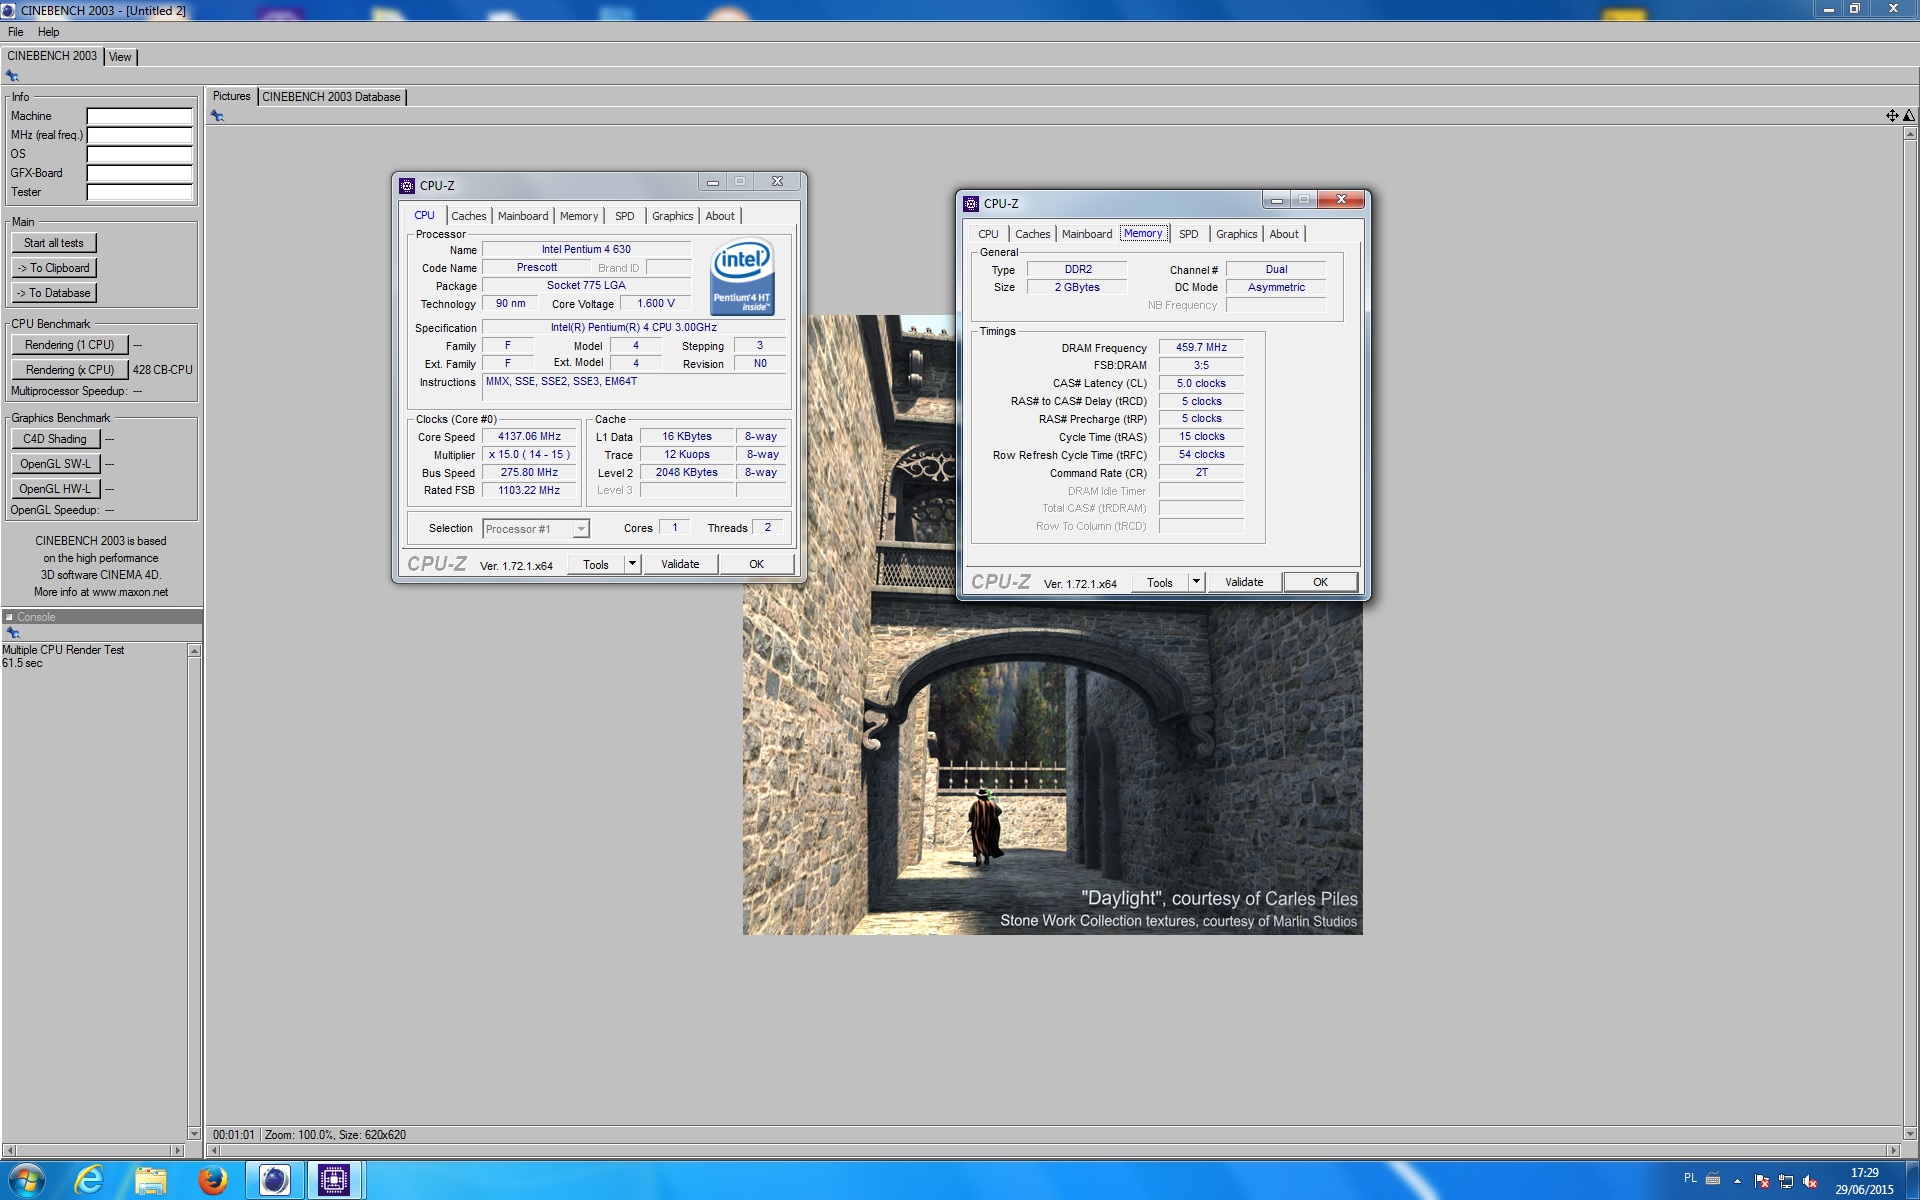
Task: Run the OpenGL SW-L test
Action: coord(56,464)
